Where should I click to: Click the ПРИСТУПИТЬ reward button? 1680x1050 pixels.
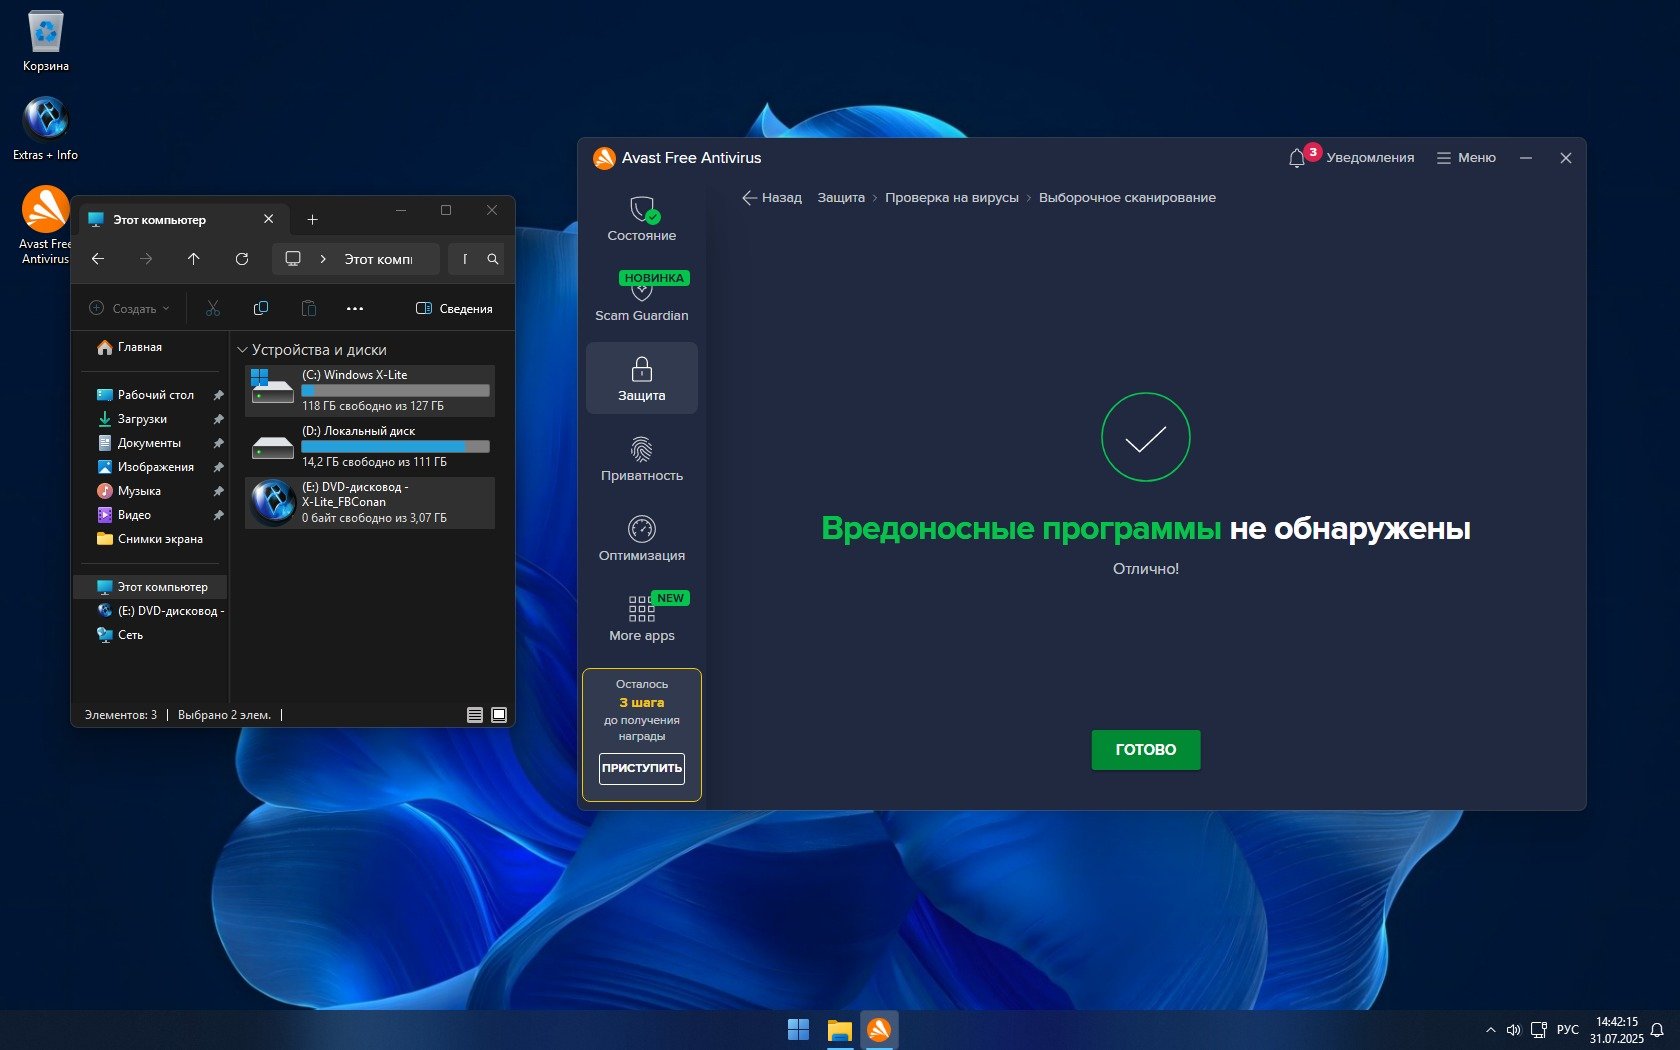(x=642, y=768)
